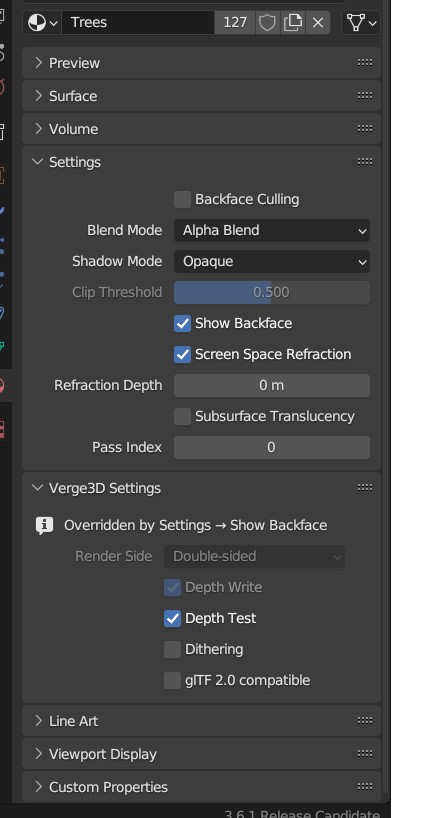
Task: Toggle fake user shield icon
Action: tap(267, 22)
